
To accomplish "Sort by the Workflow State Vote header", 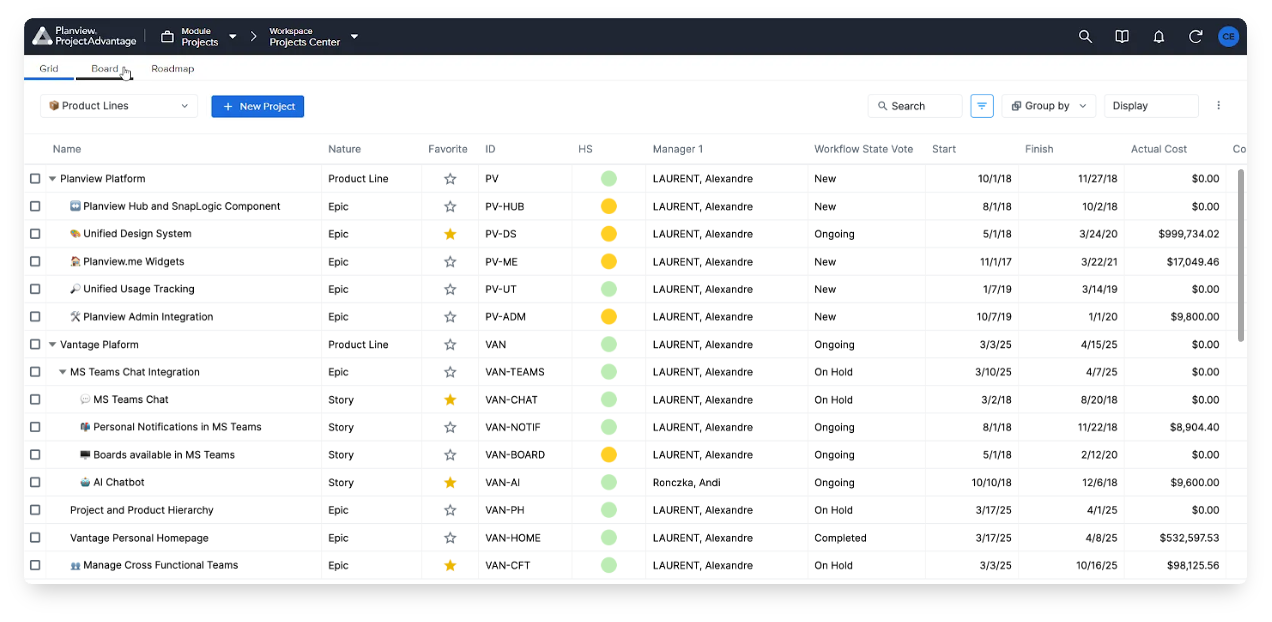I will click(x=864, y=149).
